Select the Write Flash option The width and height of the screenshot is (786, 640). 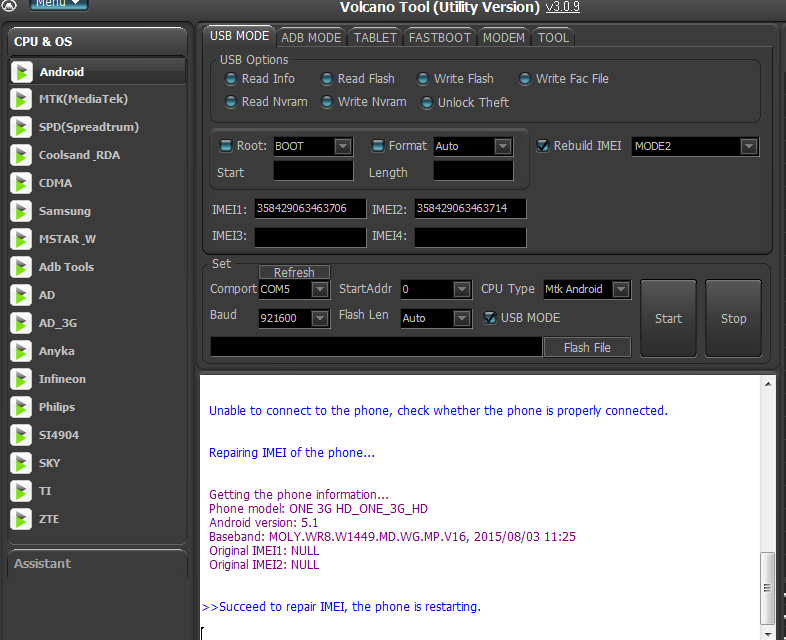tap(423, 79)
